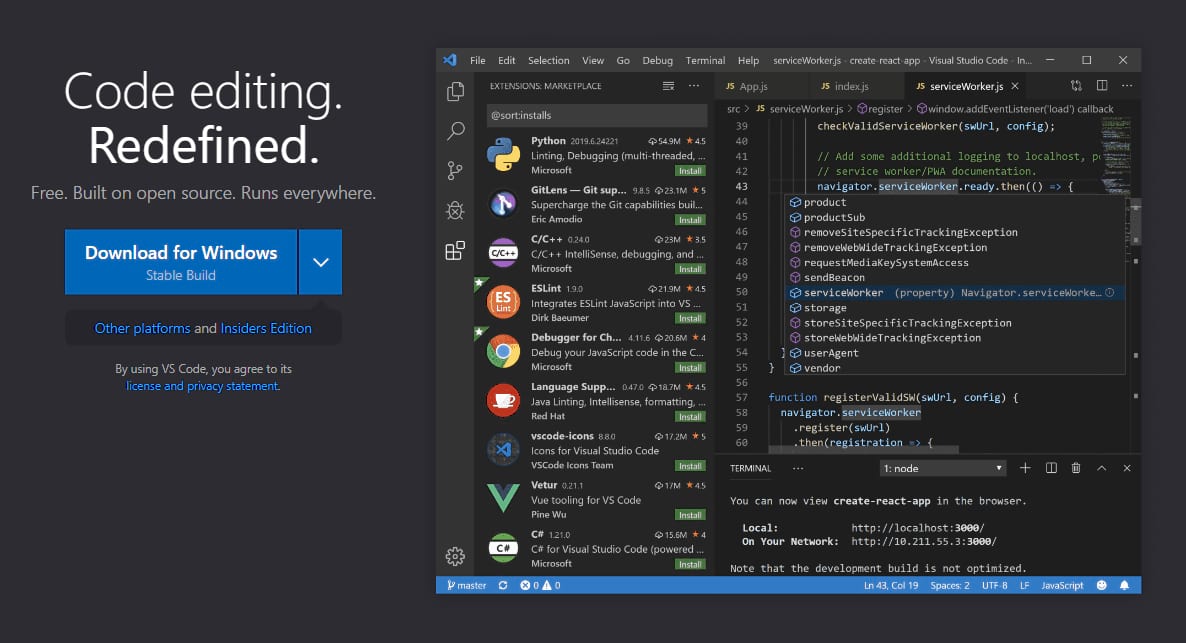Open the Debug view icon
Image resolution: width=1186 pixels, height=643 pixels.
point(455,210)
